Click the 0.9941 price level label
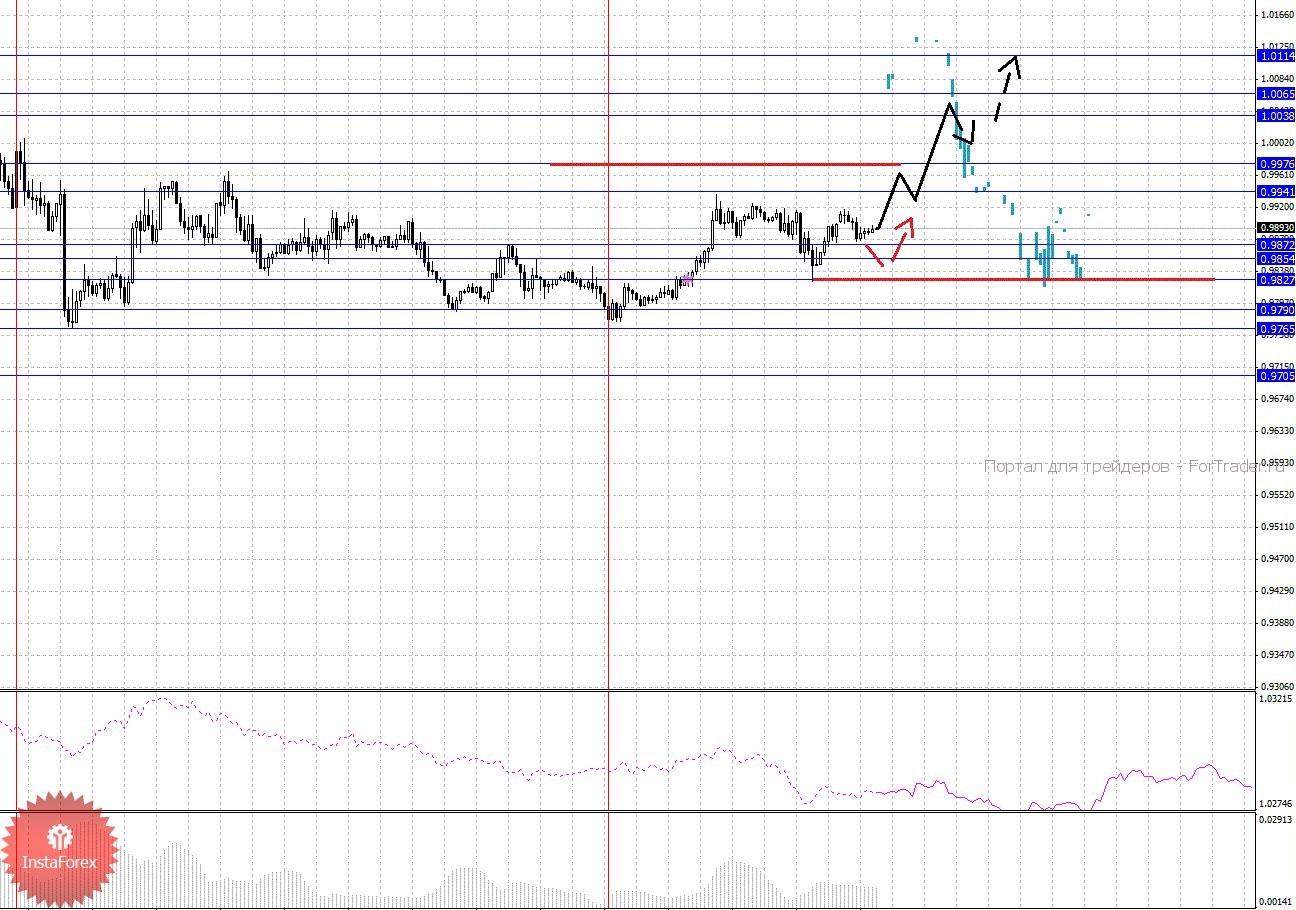 [1276, 191]
